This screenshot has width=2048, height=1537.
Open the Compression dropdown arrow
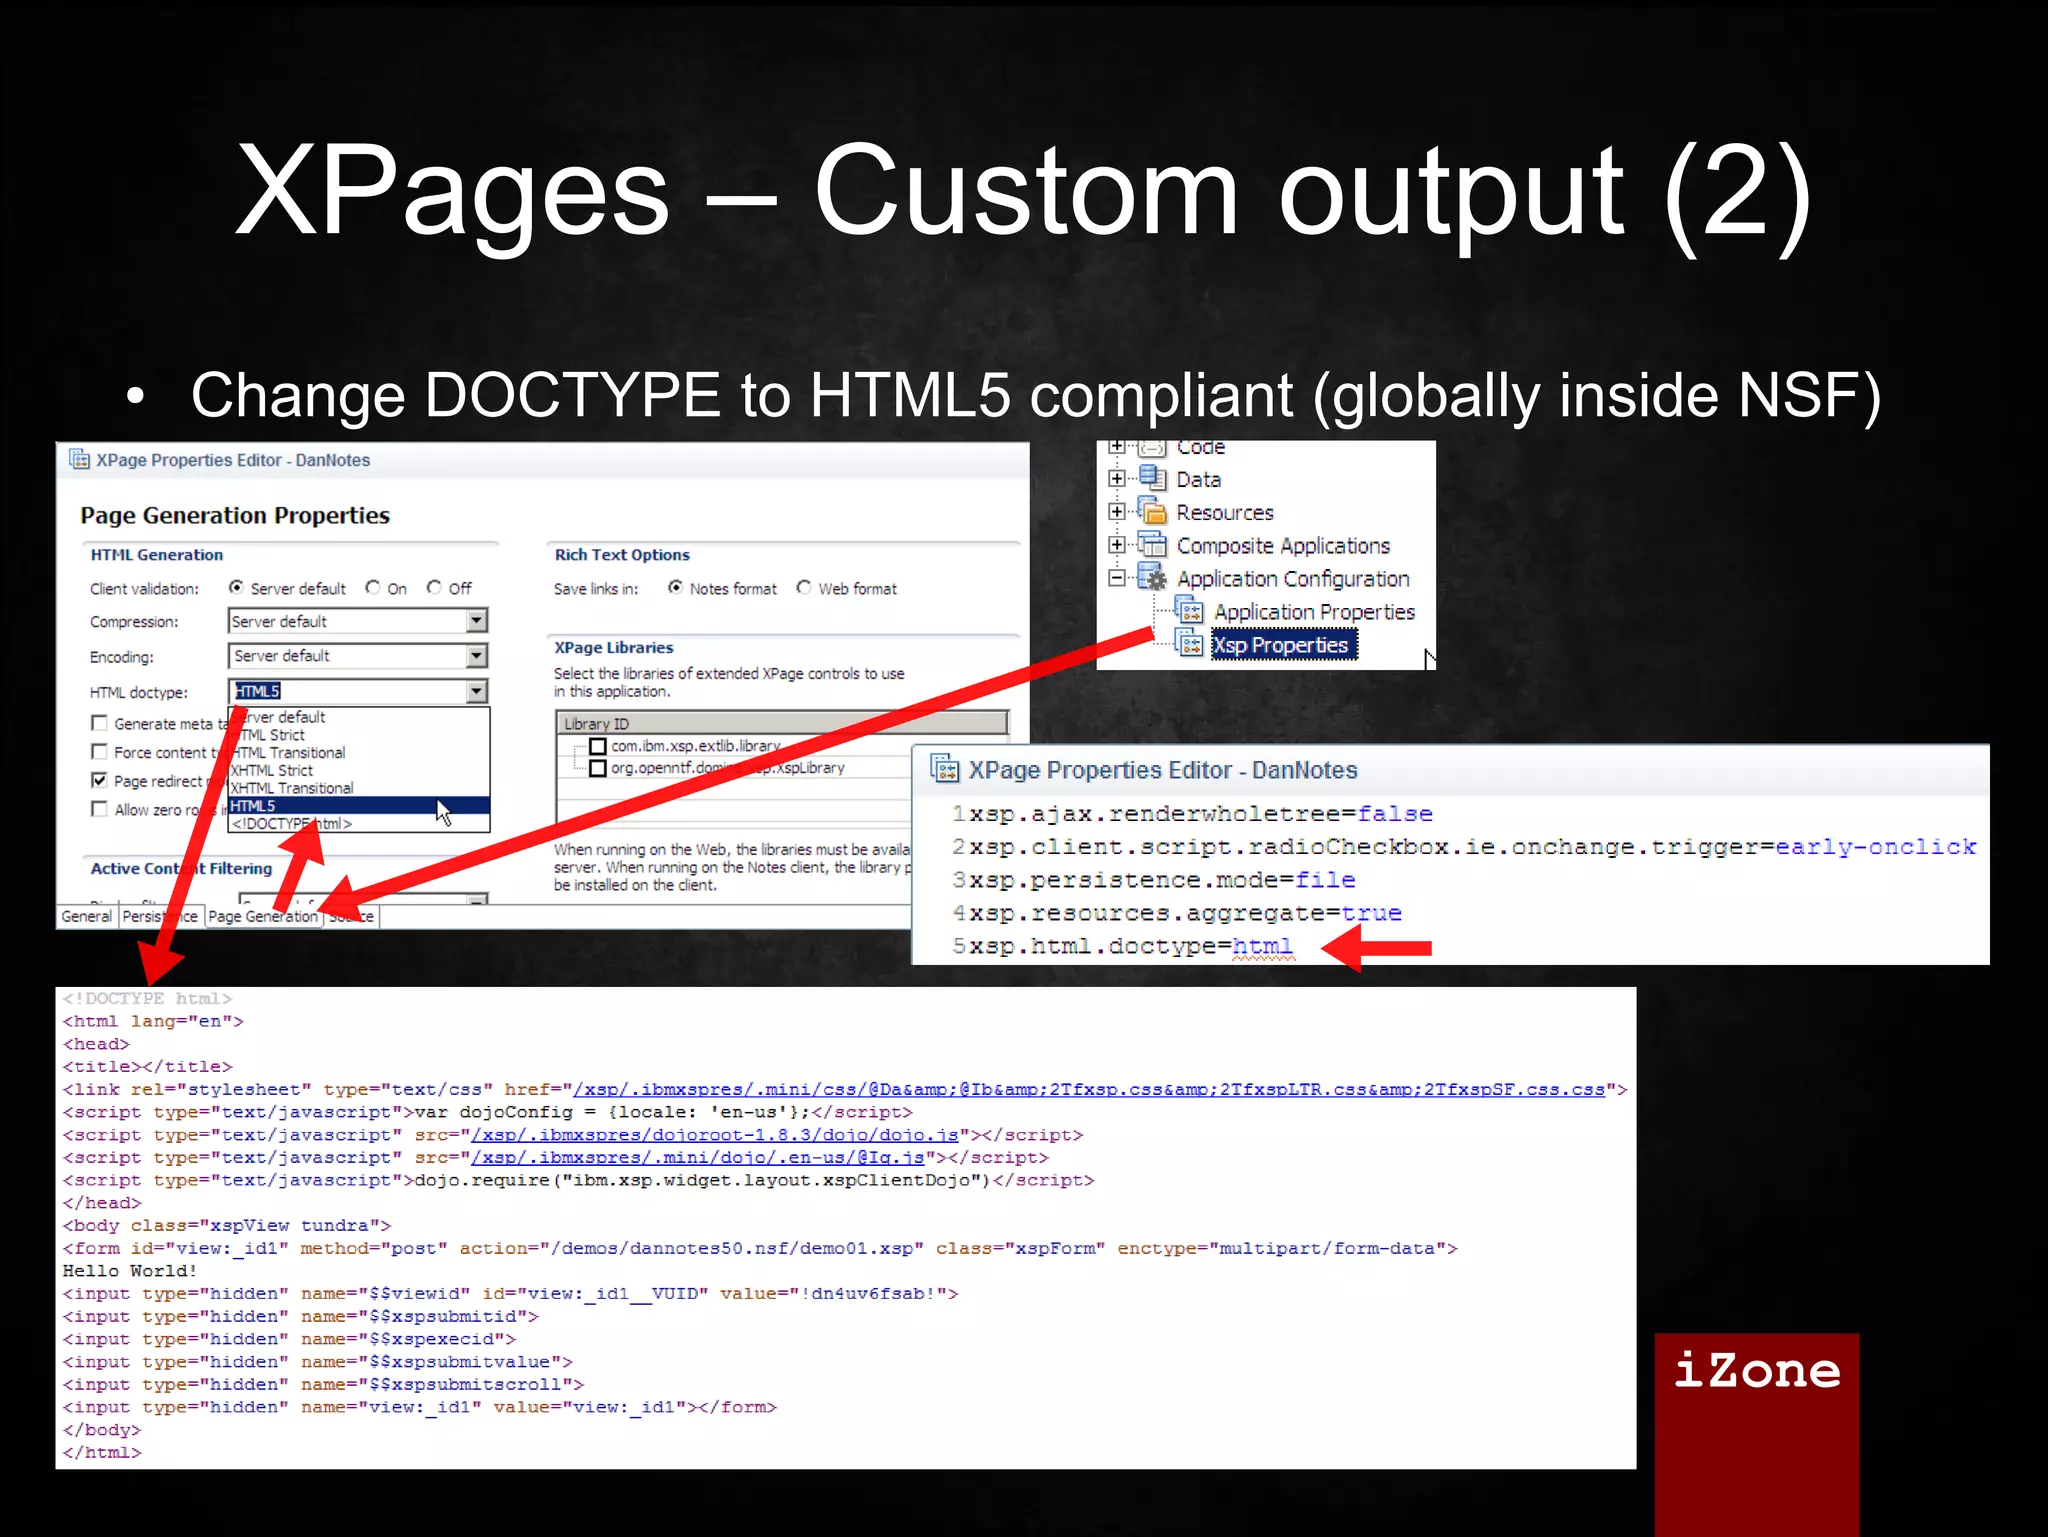click(x=477, y=620)
